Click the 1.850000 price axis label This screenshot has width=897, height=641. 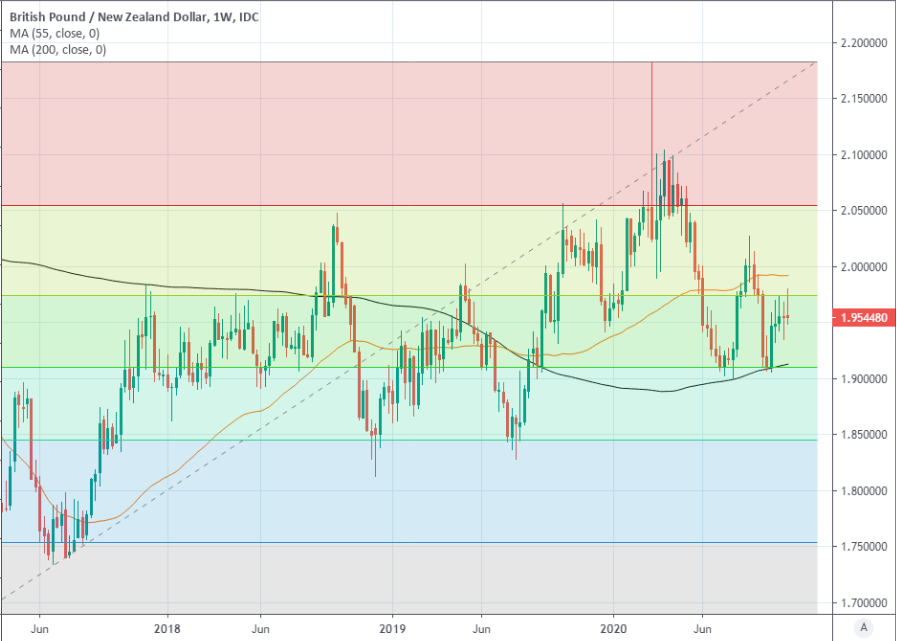(x=862, y=435)
